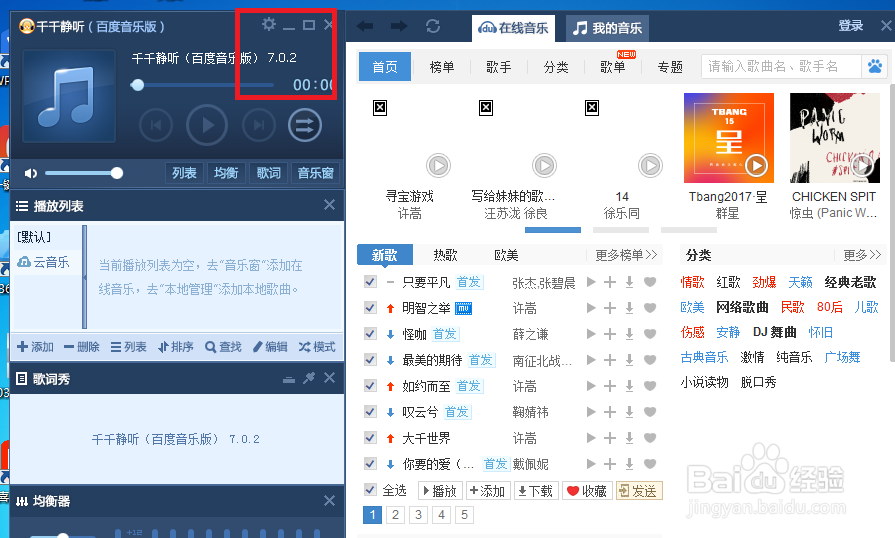Uncheck the 你要的爱 song checkbox
Image resolution: width=895 pixels, height=538 pixels.
point(370,464)
